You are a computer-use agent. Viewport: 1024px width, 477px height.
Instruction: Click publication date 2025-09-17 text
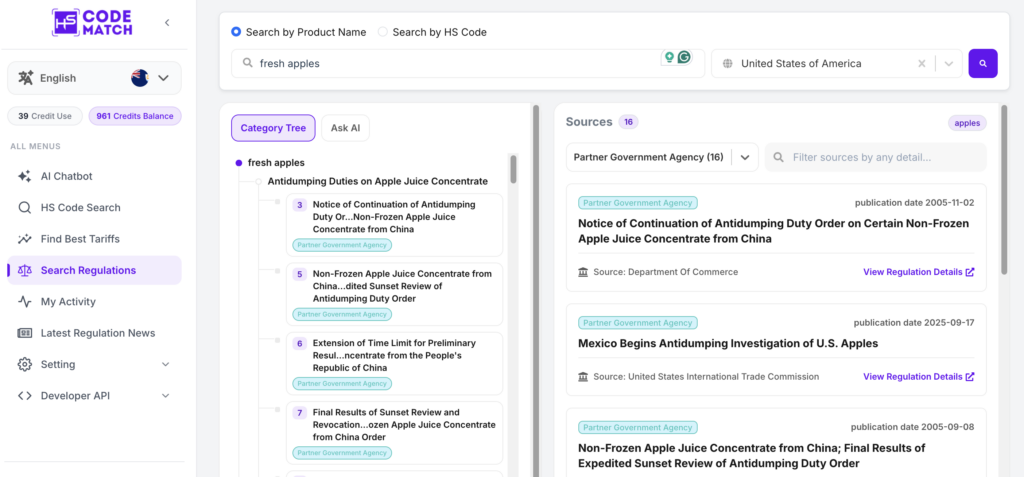[x=914, y=323]
